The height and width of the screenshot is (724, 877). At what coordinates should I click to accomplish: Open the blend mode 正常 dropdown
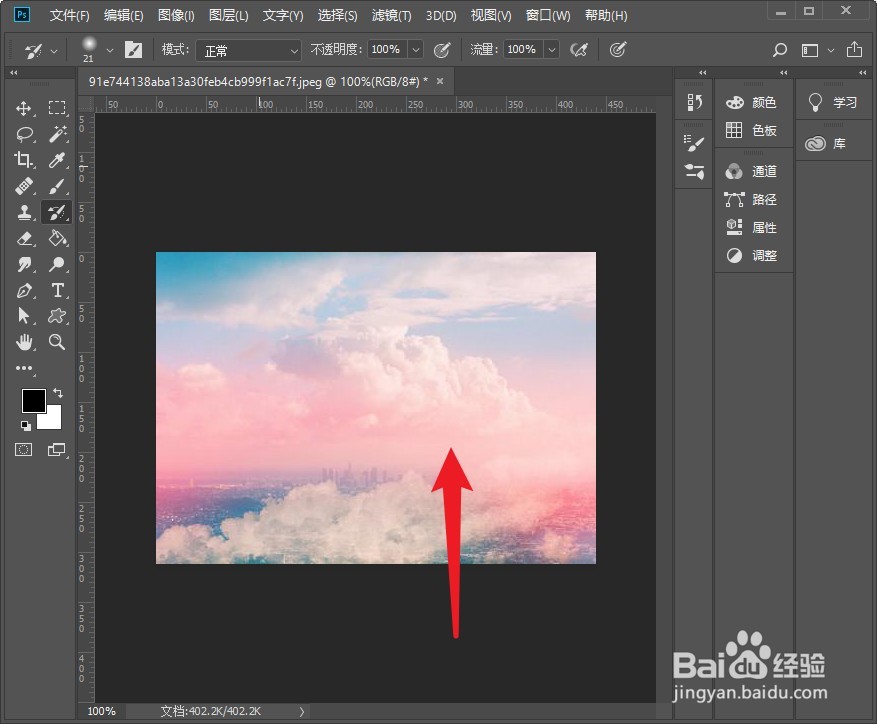tap(248, 50)
